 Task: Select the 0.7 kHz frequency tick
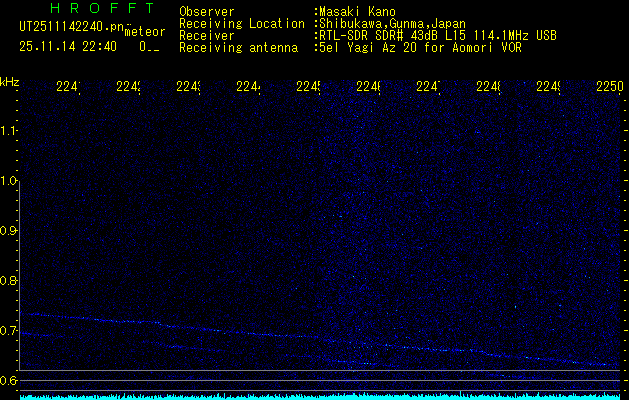pos(9,331)
